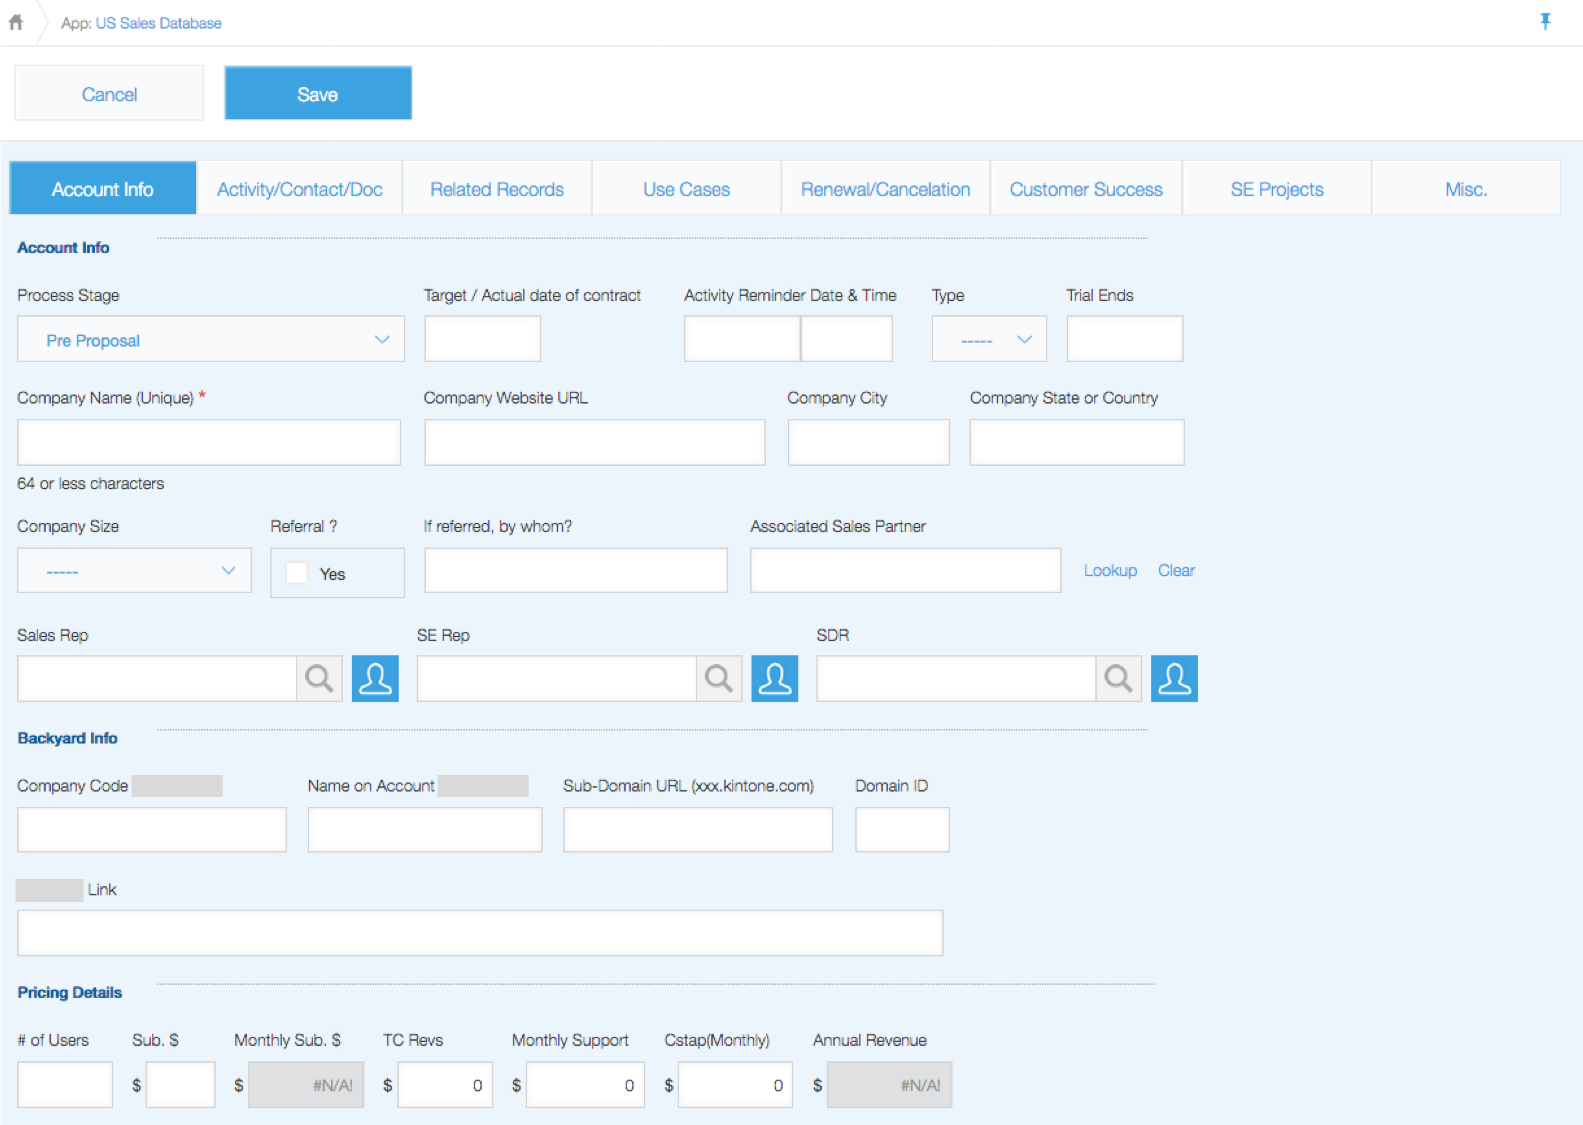Click the Company Name input field

[x=209, y=442]
